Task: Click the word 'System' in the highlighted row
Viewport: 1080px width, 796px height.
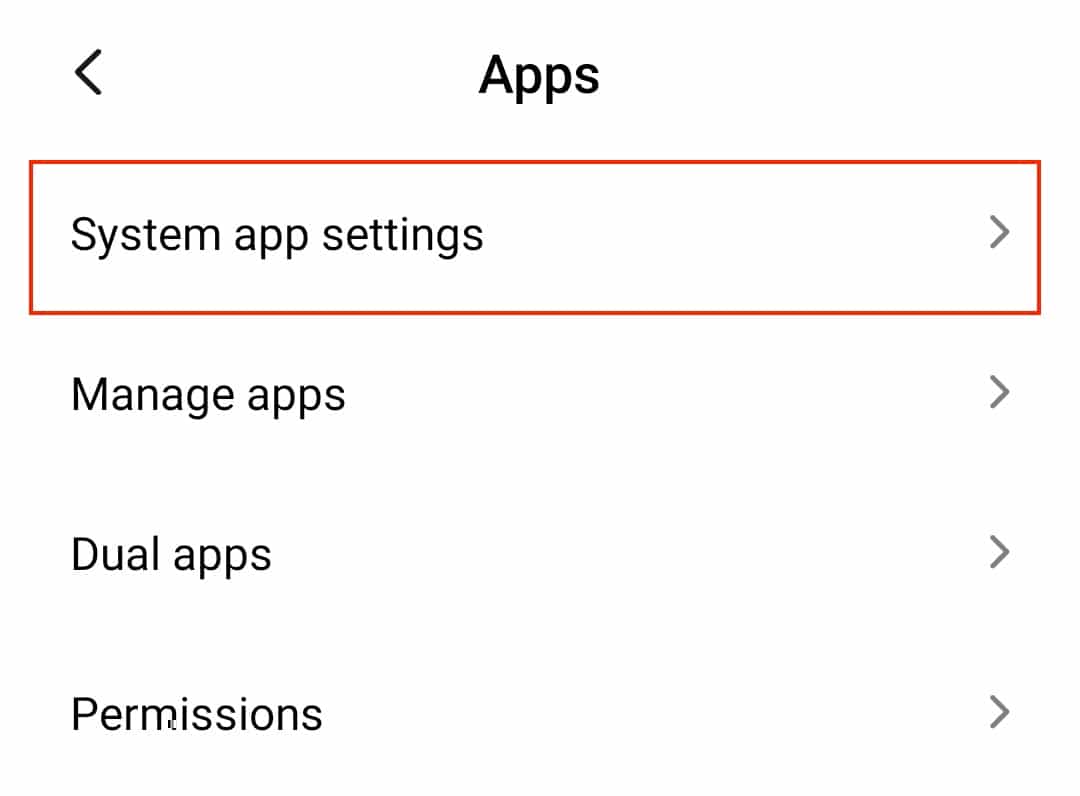Action: coord(145,237)
